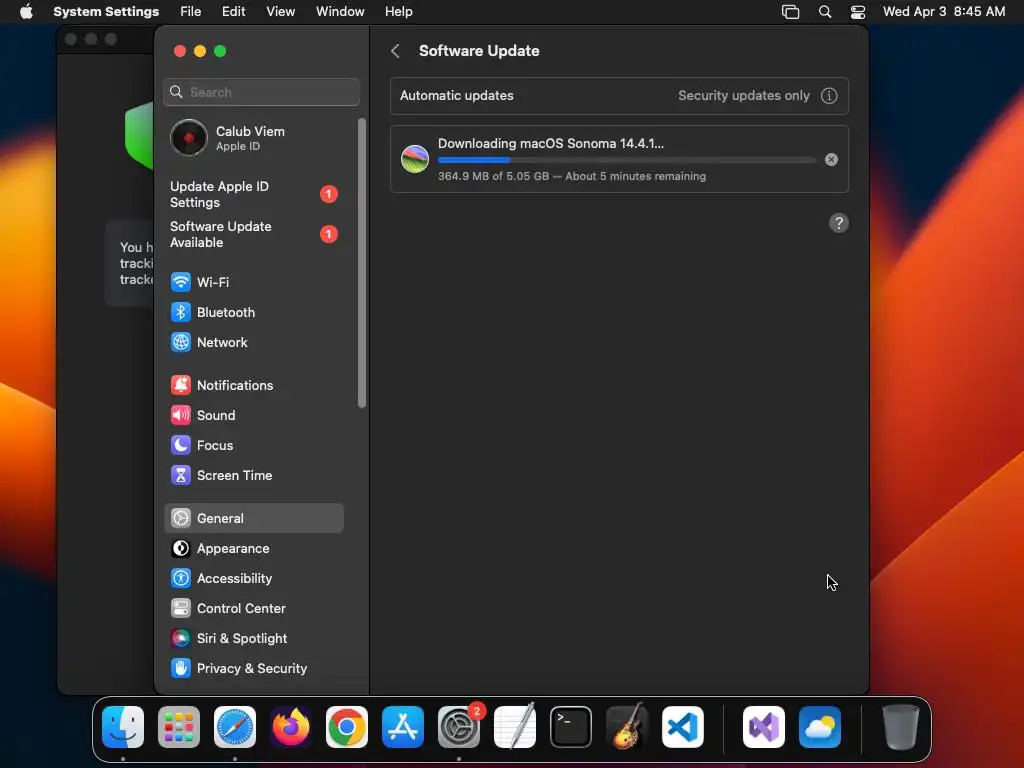Open Screen Time settings

click(x=253, y=475)
